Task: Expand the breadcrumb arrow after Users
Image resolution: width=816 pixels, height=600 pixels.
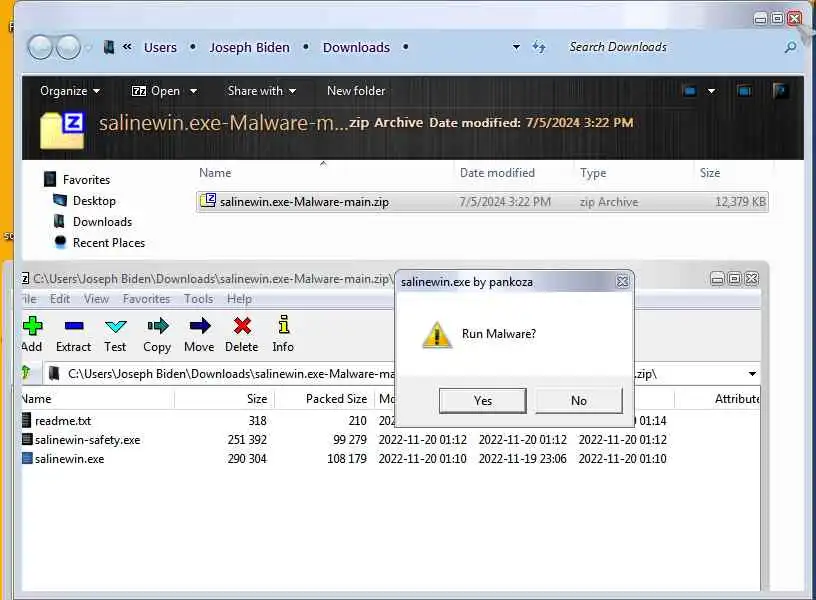Action: pos(193,47)
